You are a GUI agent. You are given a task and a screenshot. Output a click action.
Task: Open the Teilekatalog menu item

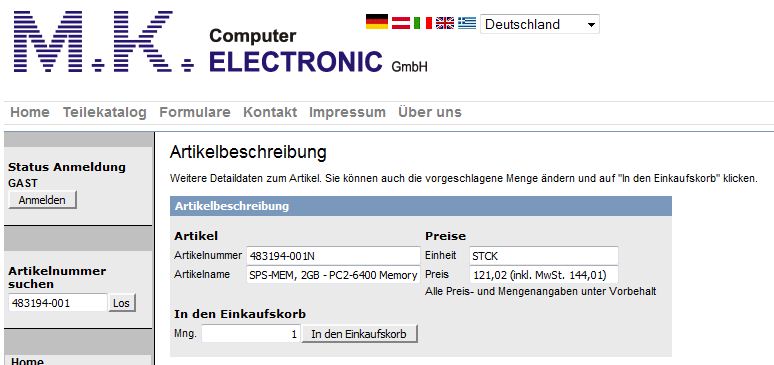tap(105, 113)
